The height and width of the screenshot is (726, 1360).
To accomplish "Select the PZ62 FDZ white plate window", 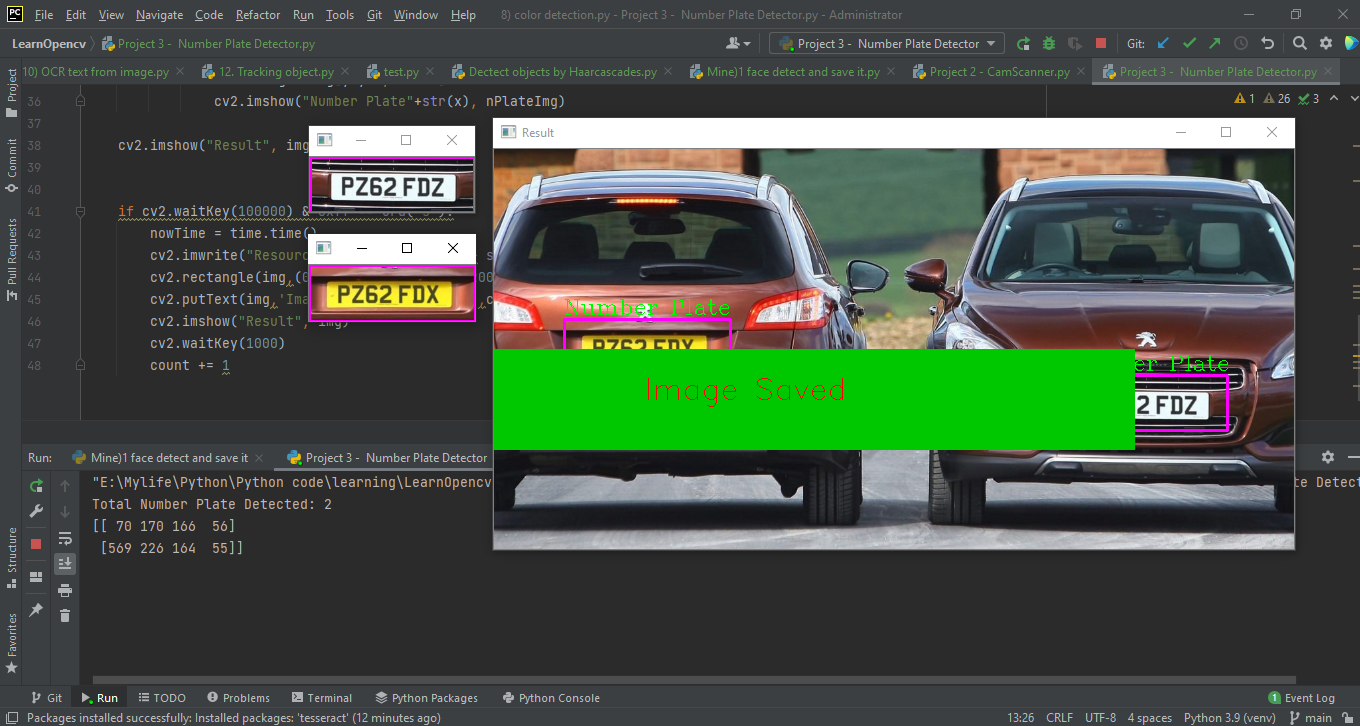I will point(392,171).
